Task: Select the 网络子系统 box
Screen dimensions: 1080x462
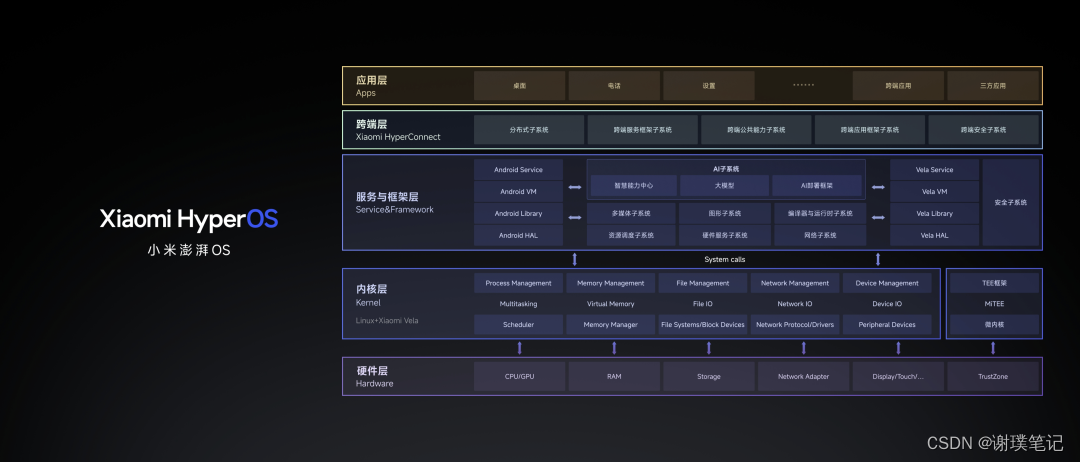Action: (820, 235)
